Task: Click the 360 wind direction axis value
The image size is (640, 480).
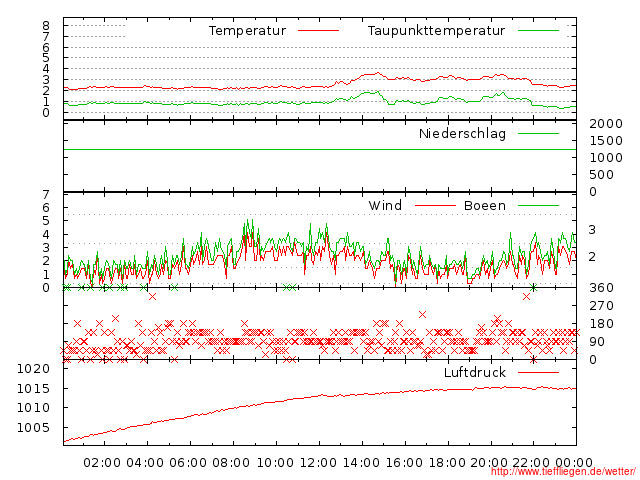Action: coord(601,288)
